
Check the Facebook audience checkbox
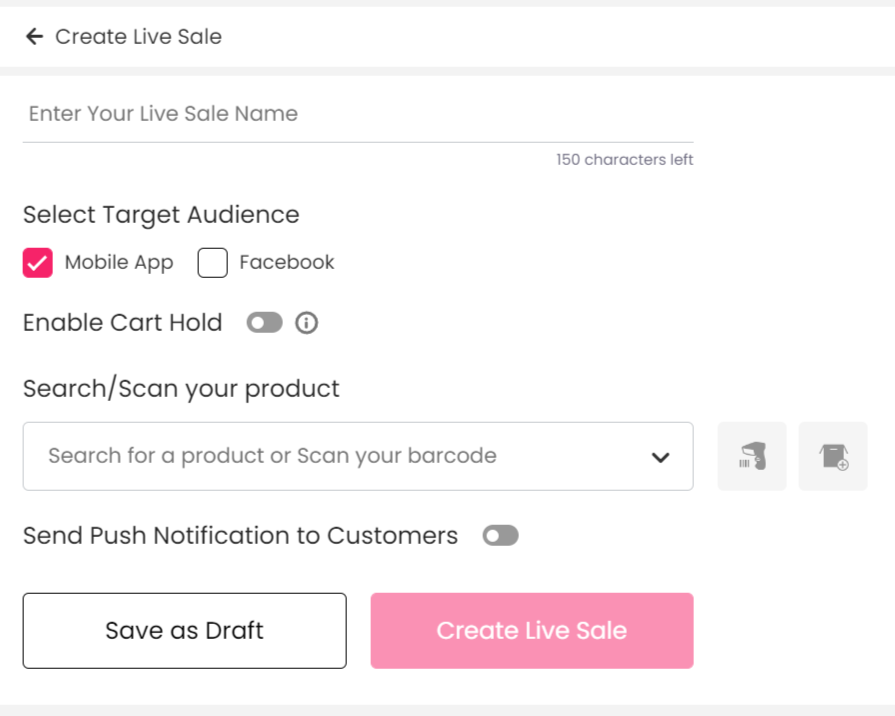click(212, 263)
